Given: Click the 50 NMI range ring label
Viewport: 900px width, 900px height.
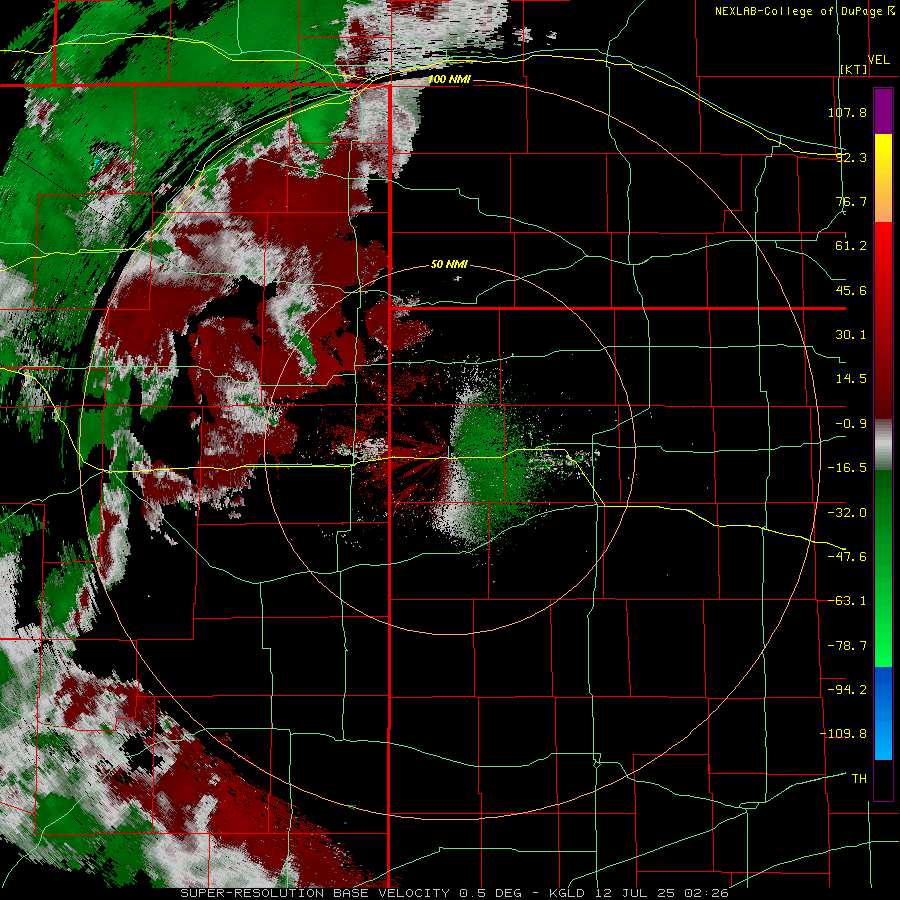Looking at the screenshot, I should coord(449,265).
